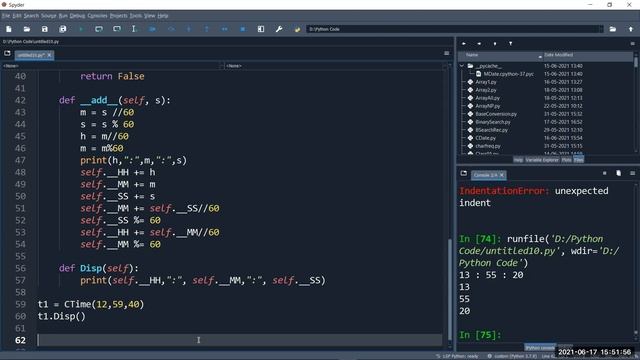
Task: Click the Files pane filter filenames icon
Action: (x=510, y=43)
